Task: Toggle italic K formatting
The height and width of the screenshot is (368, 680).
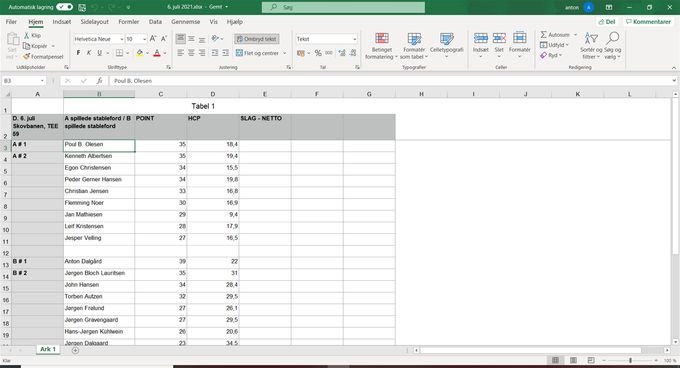Action: pyautogui.click(x=89, y=53)
